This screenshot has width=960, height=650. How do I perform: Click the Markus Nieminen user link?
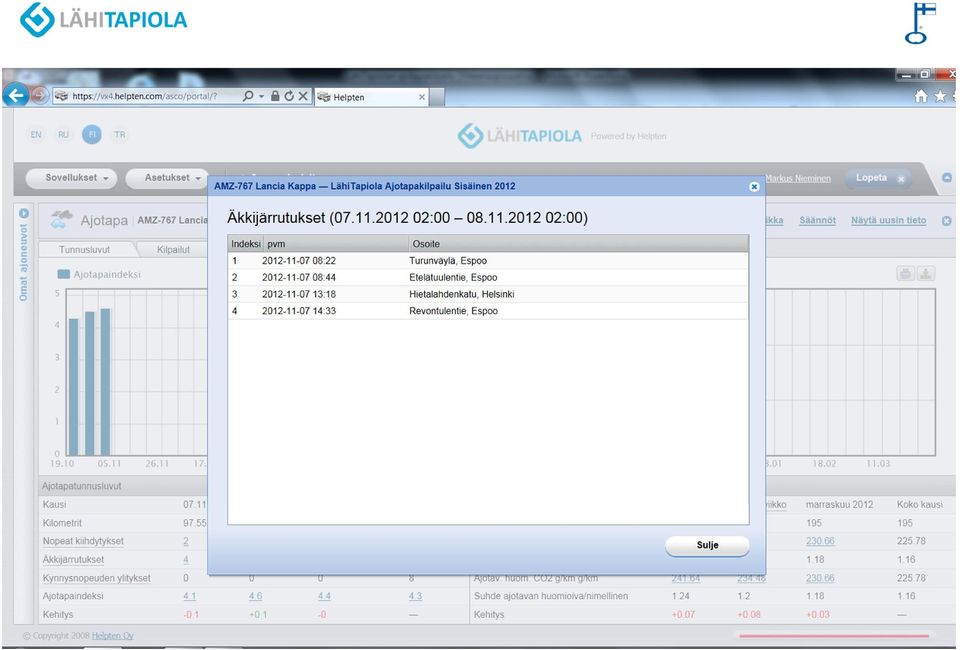coord(798,179)
